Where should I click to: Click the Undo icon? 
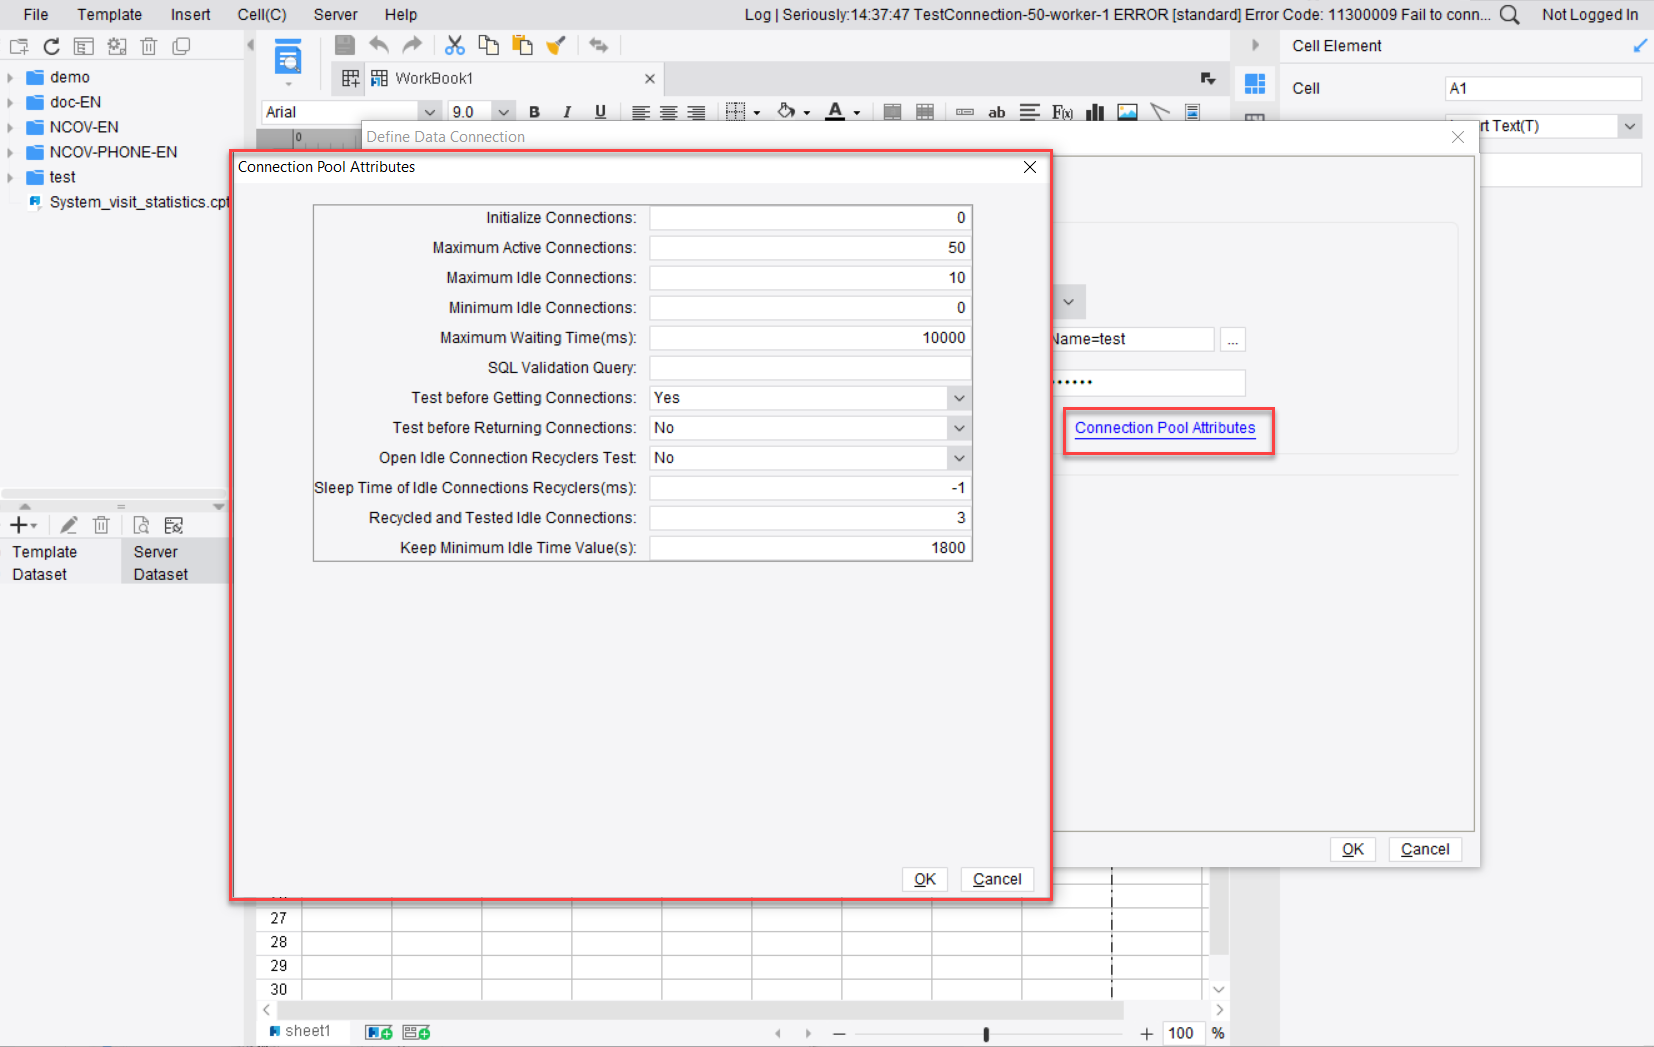pyautogui.click(x=378, y=45)
